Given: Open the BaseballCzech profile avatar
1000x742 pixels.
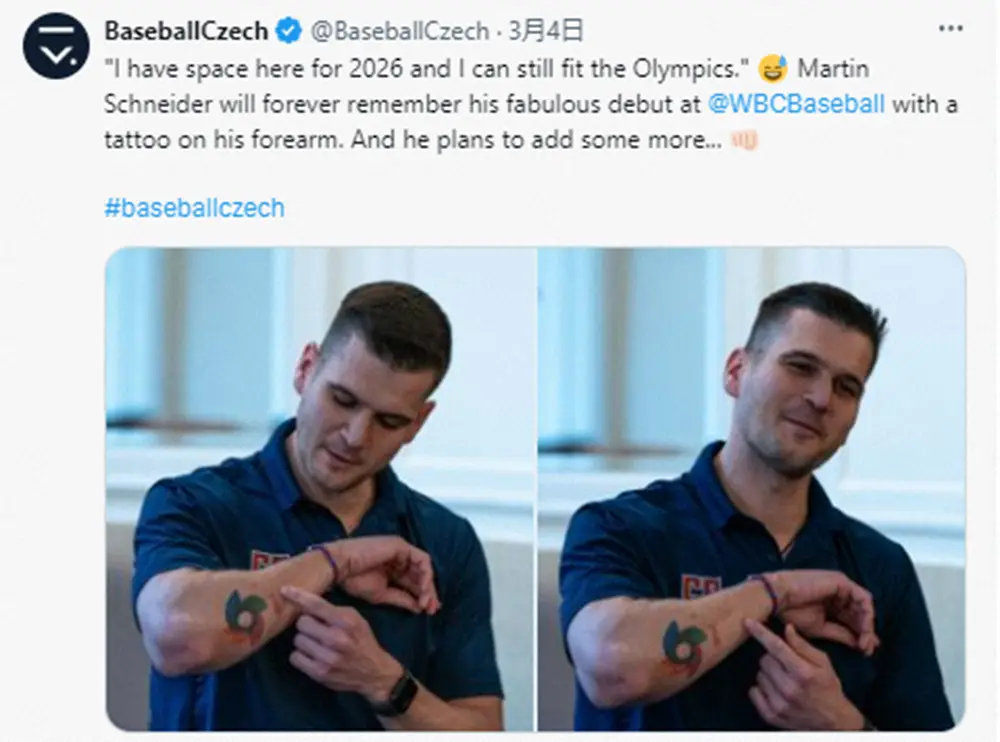Looking at the screenshot, I should tap(56, 45).
